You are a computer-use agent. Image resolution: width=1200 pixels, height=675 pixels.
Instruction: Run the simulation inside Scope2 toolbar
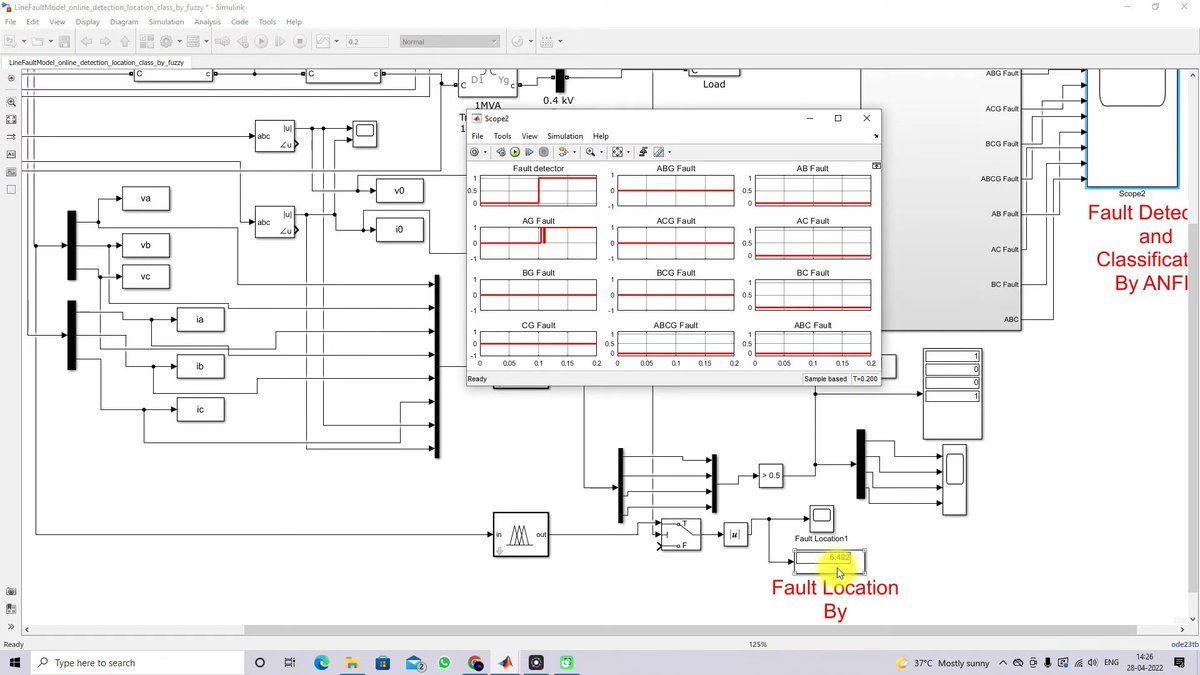(514, 151)
